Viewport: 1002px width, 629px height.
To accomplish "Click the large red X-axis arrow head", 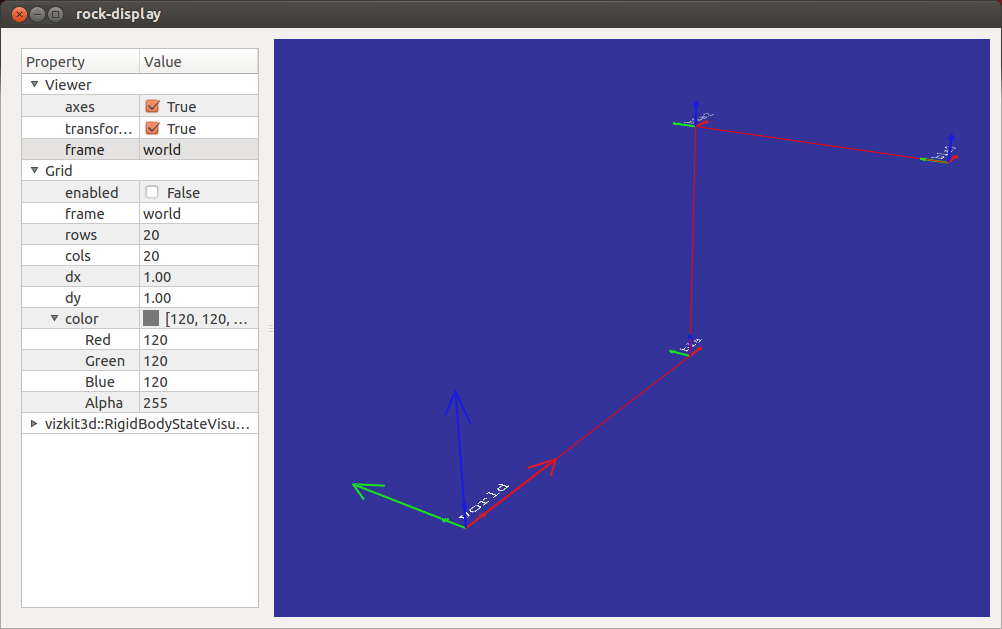I will [544, 466].
